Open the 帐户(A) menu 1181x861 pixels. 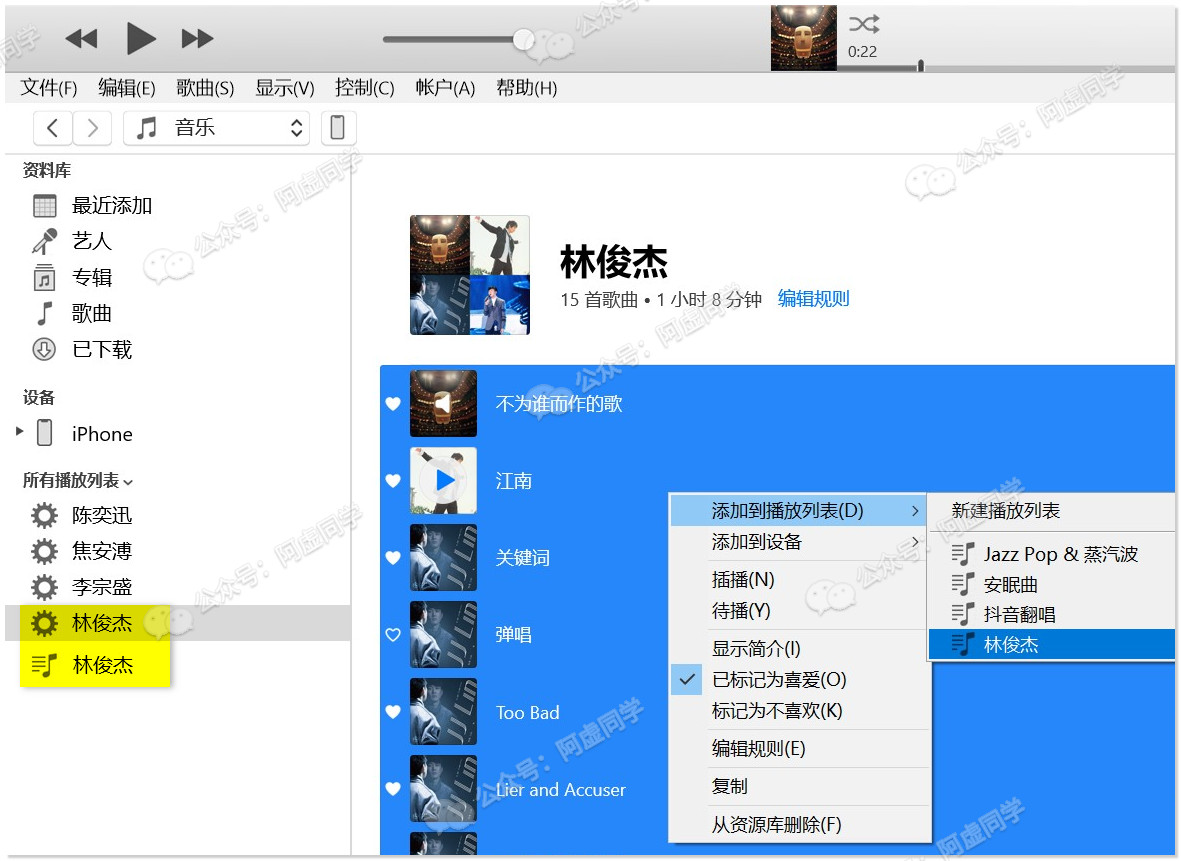coord(445,88)
